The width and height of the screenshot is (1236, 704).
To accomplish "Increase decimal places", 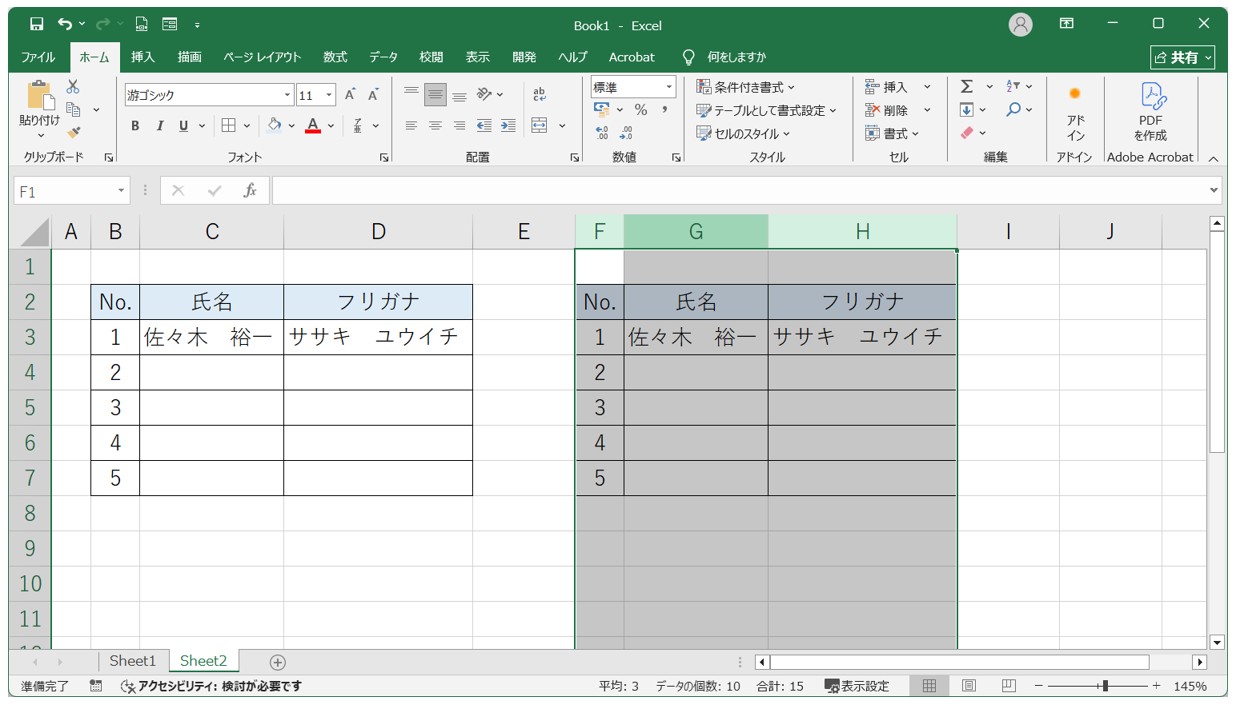I will pos(602,133).
